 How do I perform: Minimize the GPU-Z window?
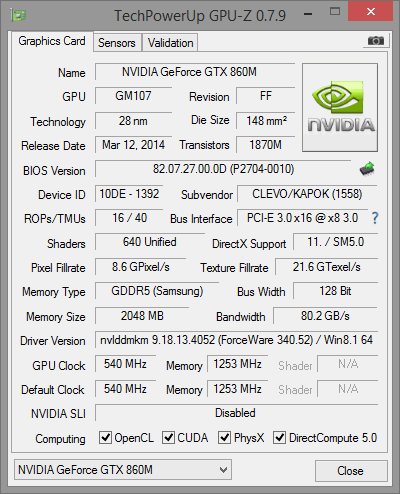pos(308,14)
